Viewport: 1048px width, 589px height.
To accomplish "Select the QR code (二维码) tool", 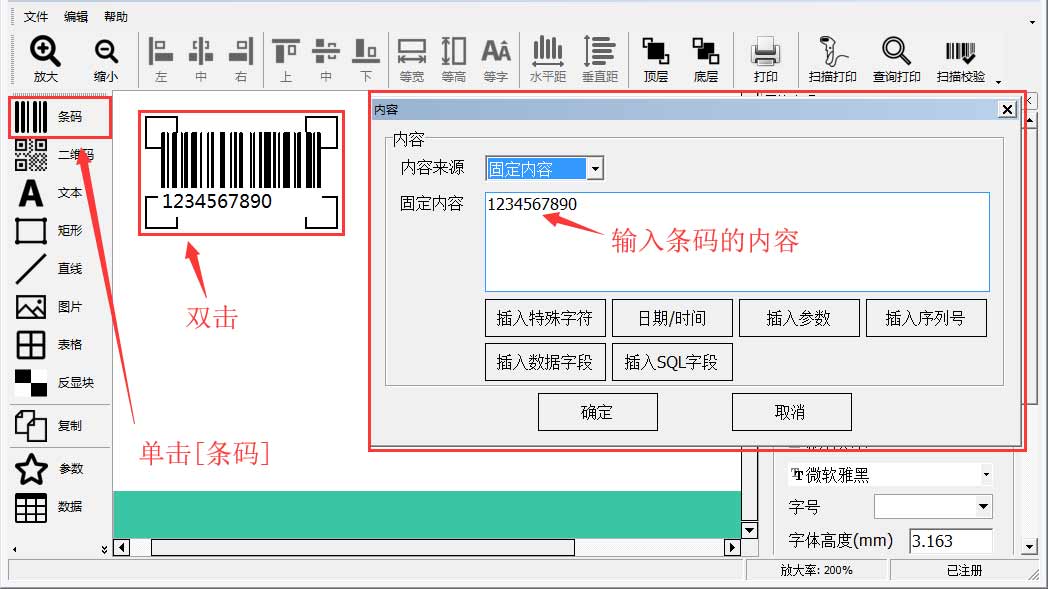I will tap(31, 155).
